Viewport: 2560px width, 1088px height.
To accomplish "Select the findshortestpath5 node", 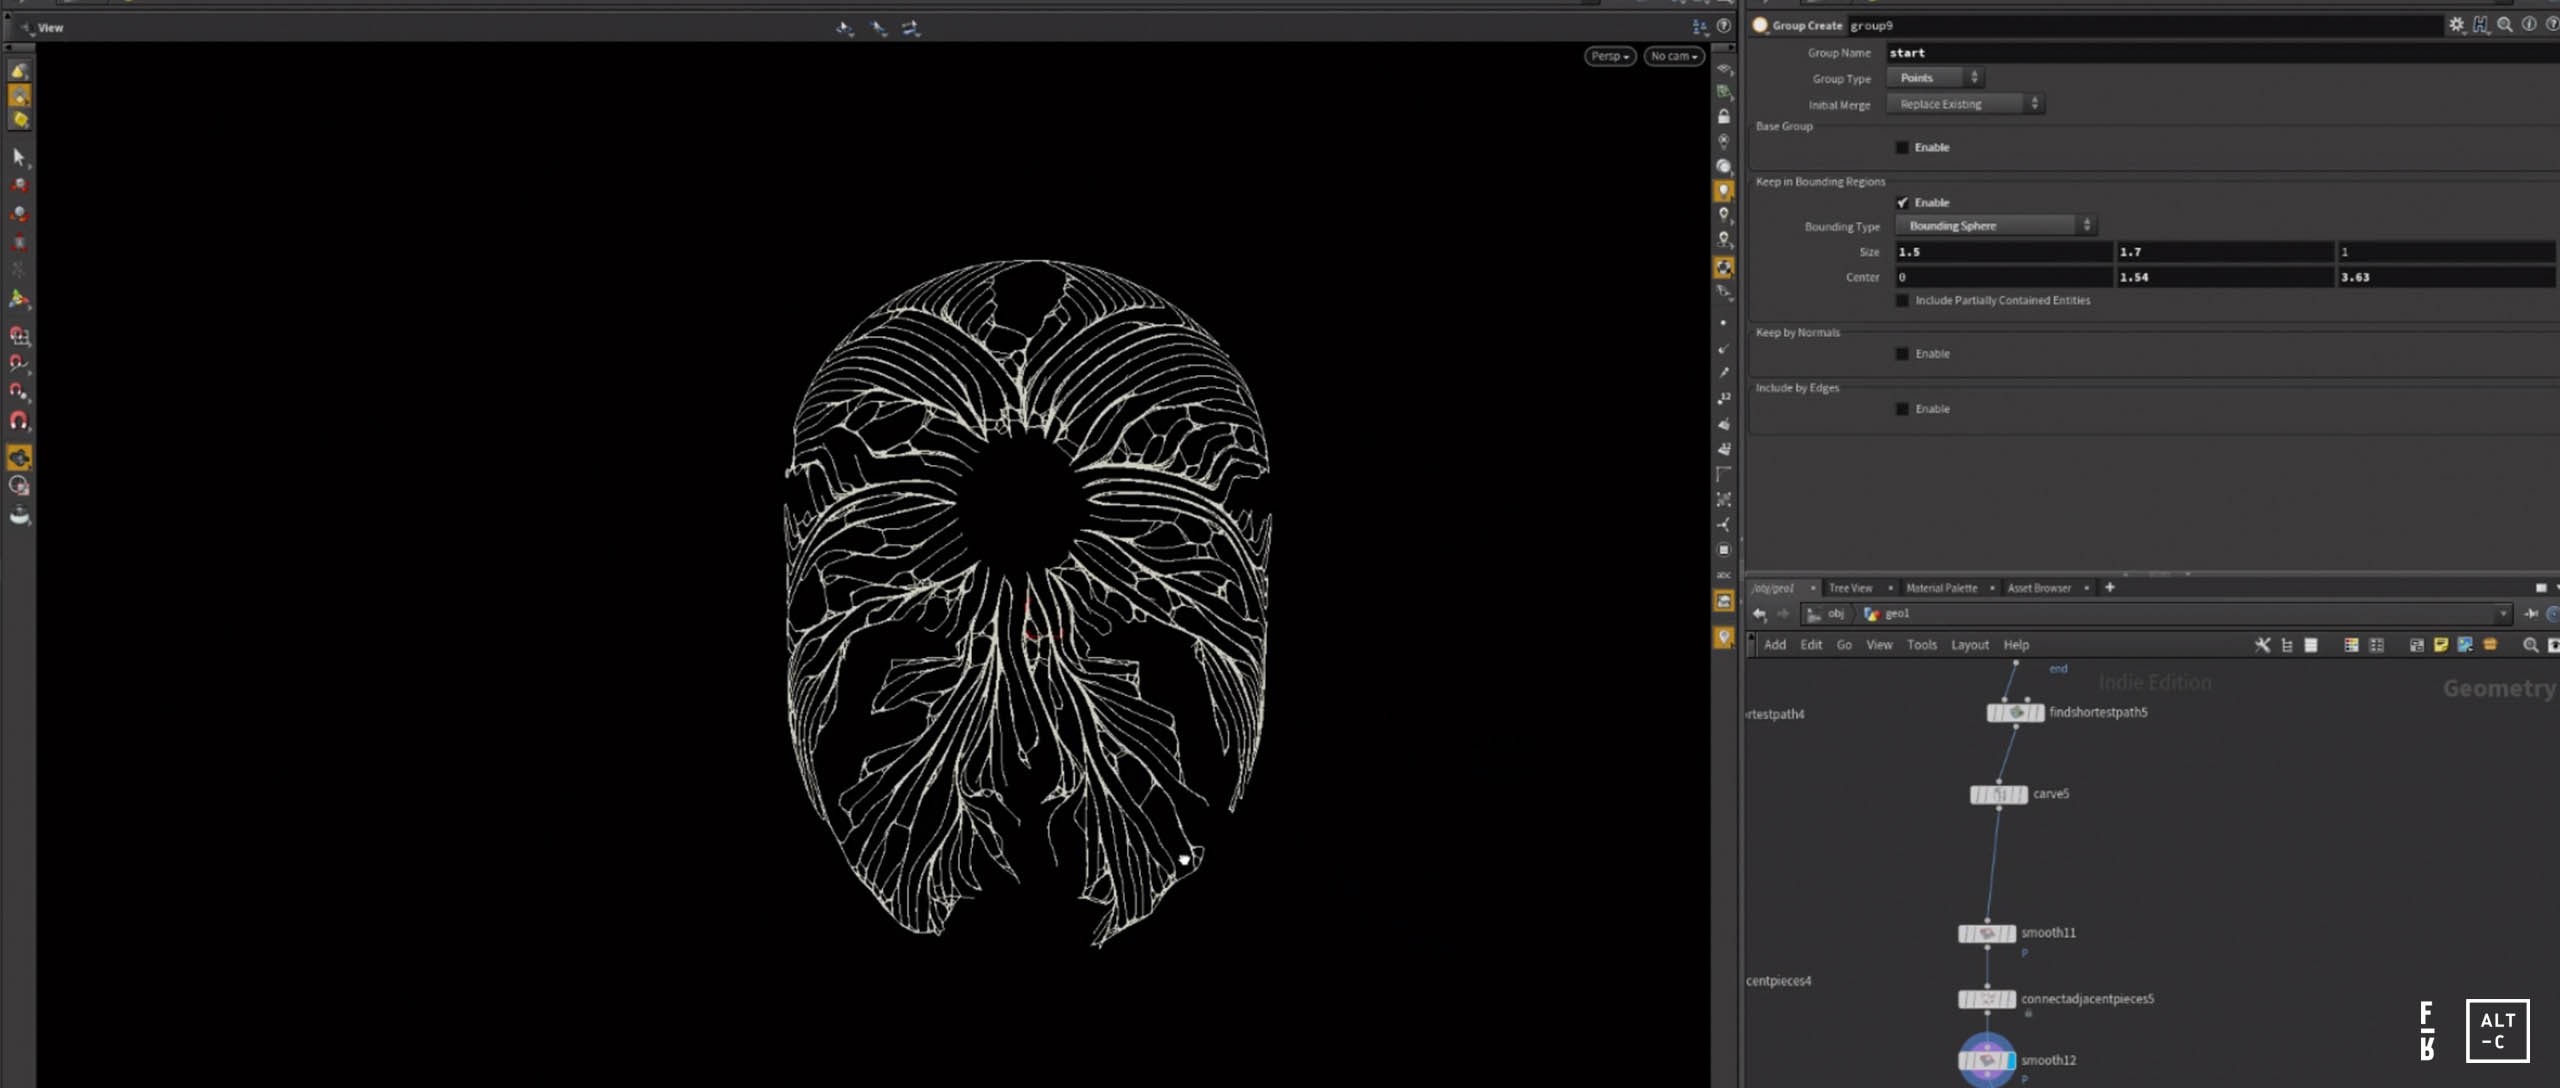I will (x=2015, y=713).
